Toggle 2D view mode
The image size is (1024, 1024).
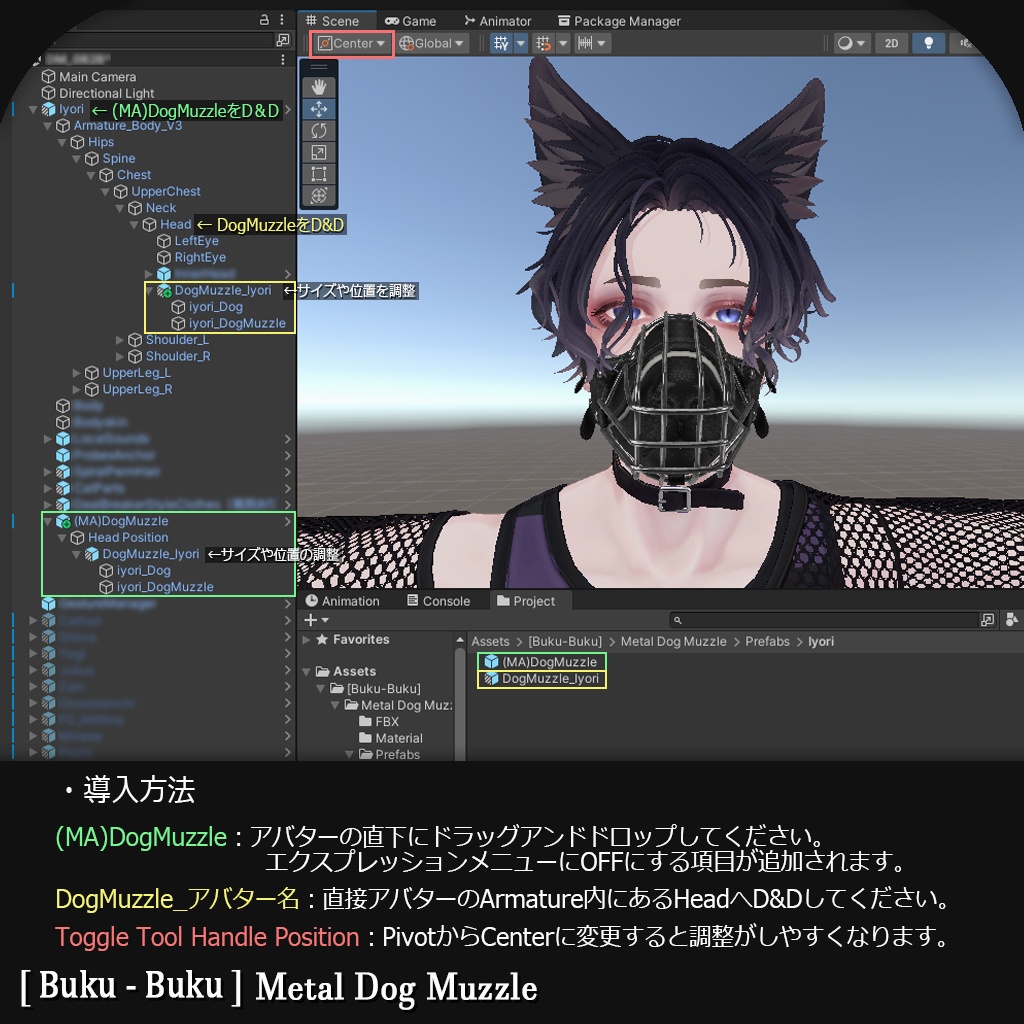[x=892, y=43]
